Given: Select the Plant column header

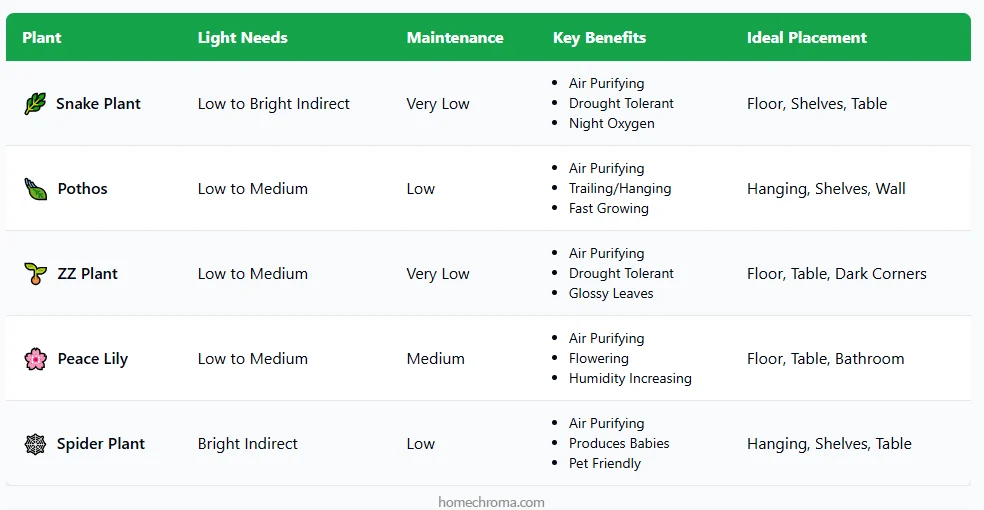Looking at the screenshot, I should click(x=42, y=38).
